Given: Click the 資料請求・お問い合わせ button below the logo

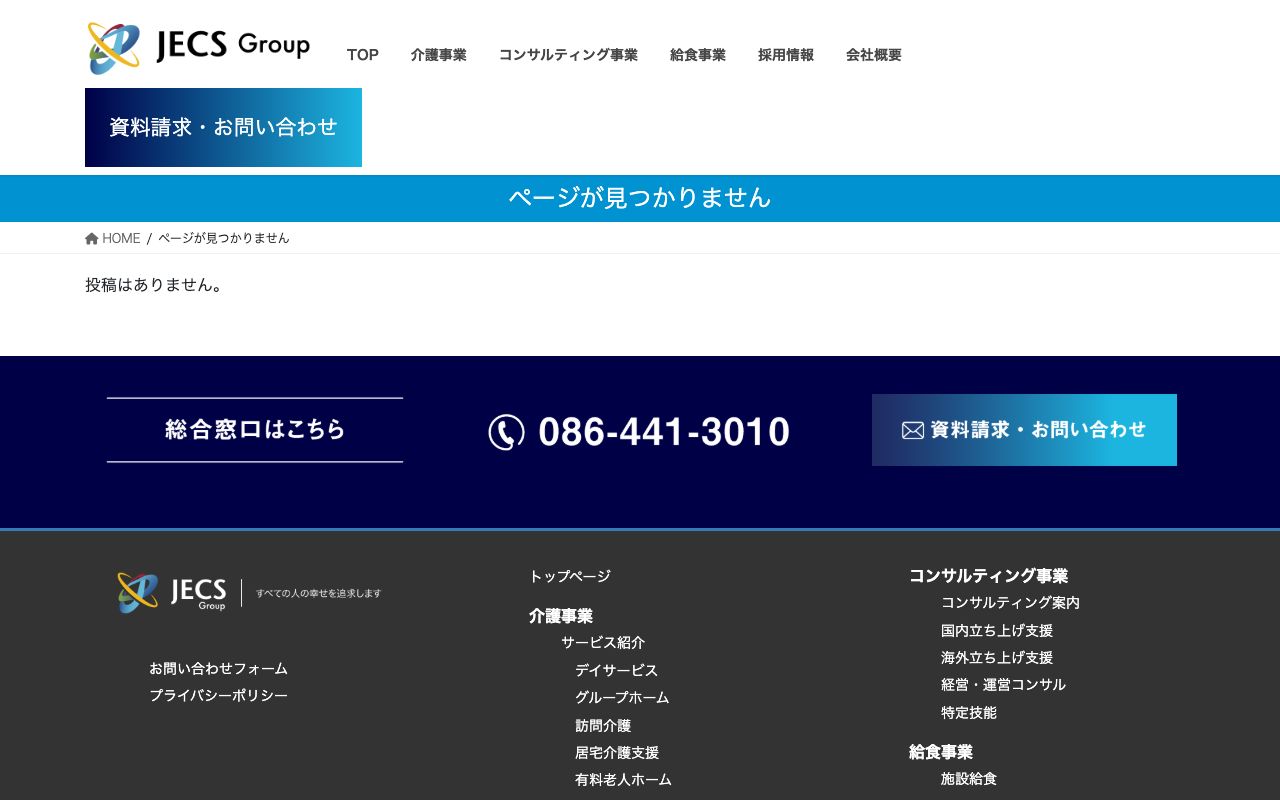Looking at the screenshot, I should point(223,127).
